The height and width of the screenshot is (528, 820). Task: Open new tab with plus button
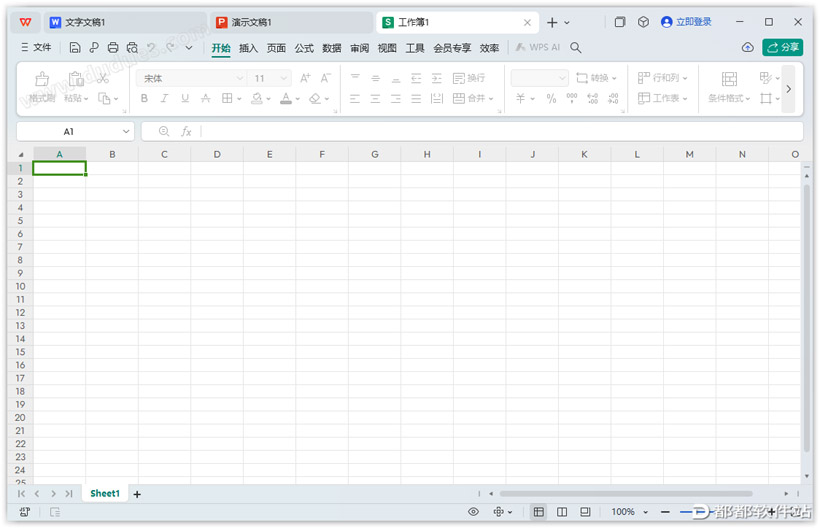tap(552, 22)
